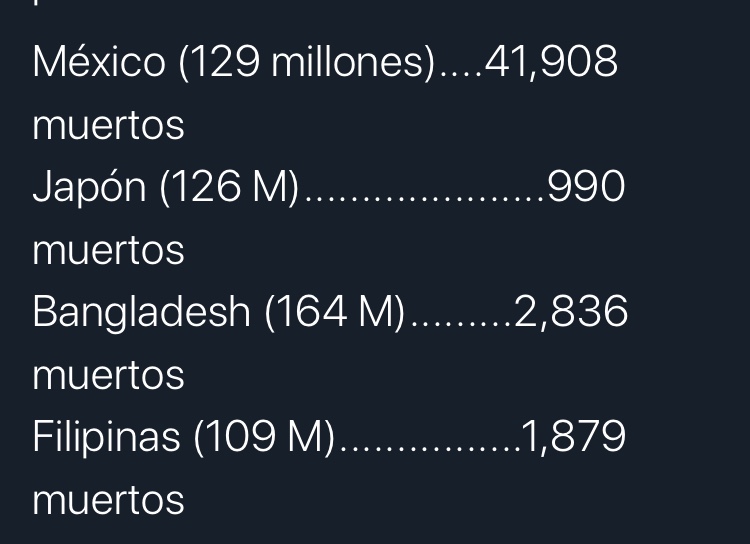Image resolution: width=750 pixels, height=544 pixels.
Task: Click the text "(126 M)"
Action: click(230, 187)
